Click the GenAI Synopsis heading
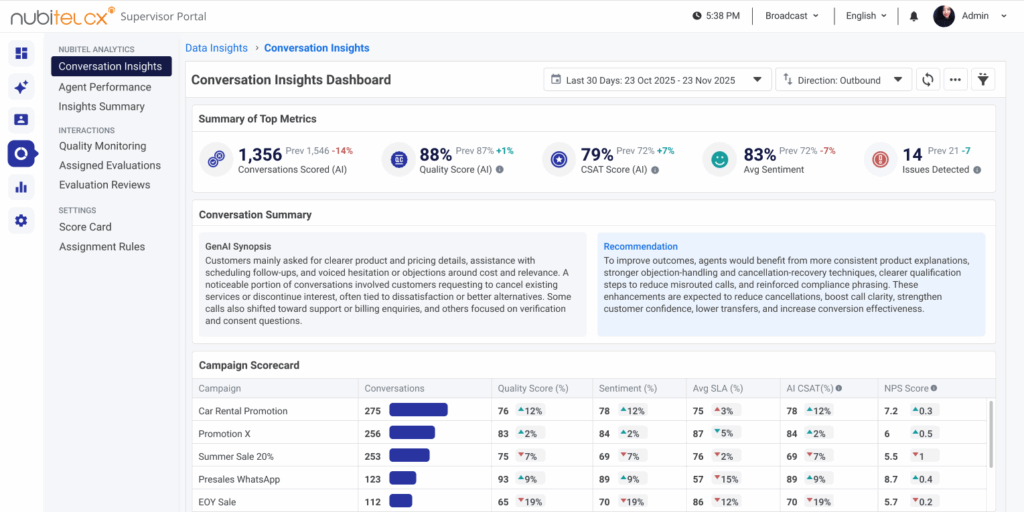The height and width of the screenshot is (512, 1024). [x=238, y=246]
